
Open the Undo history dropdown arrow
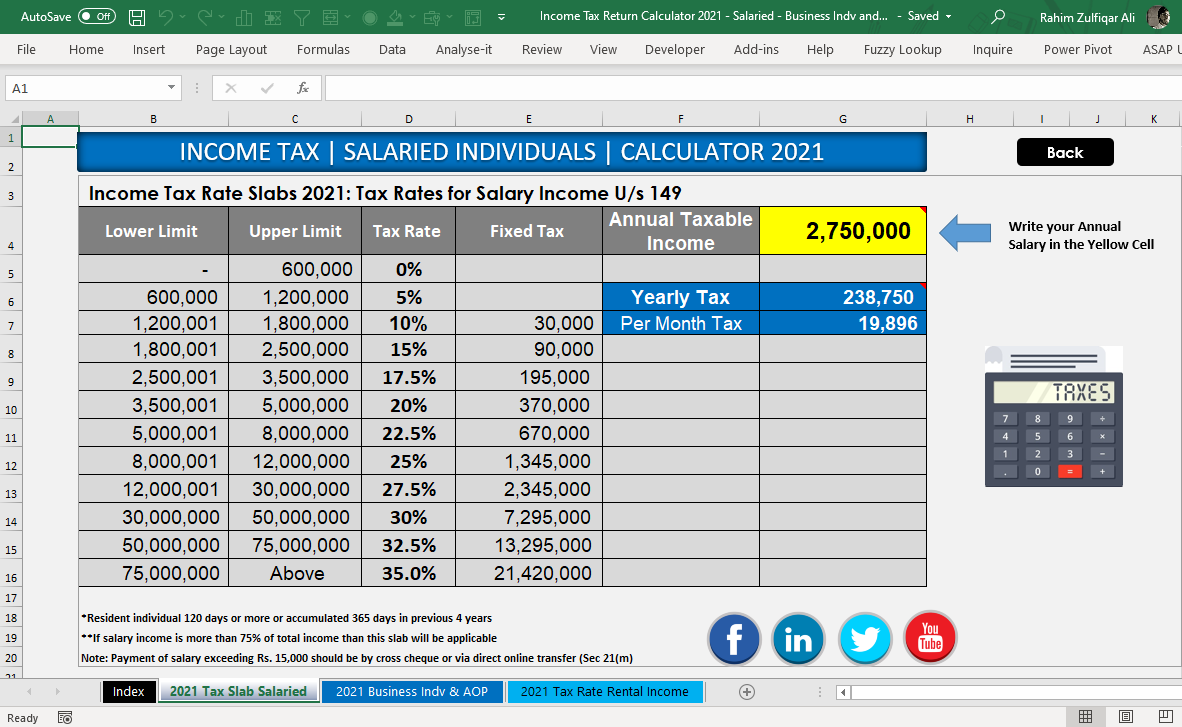(183, 17)
